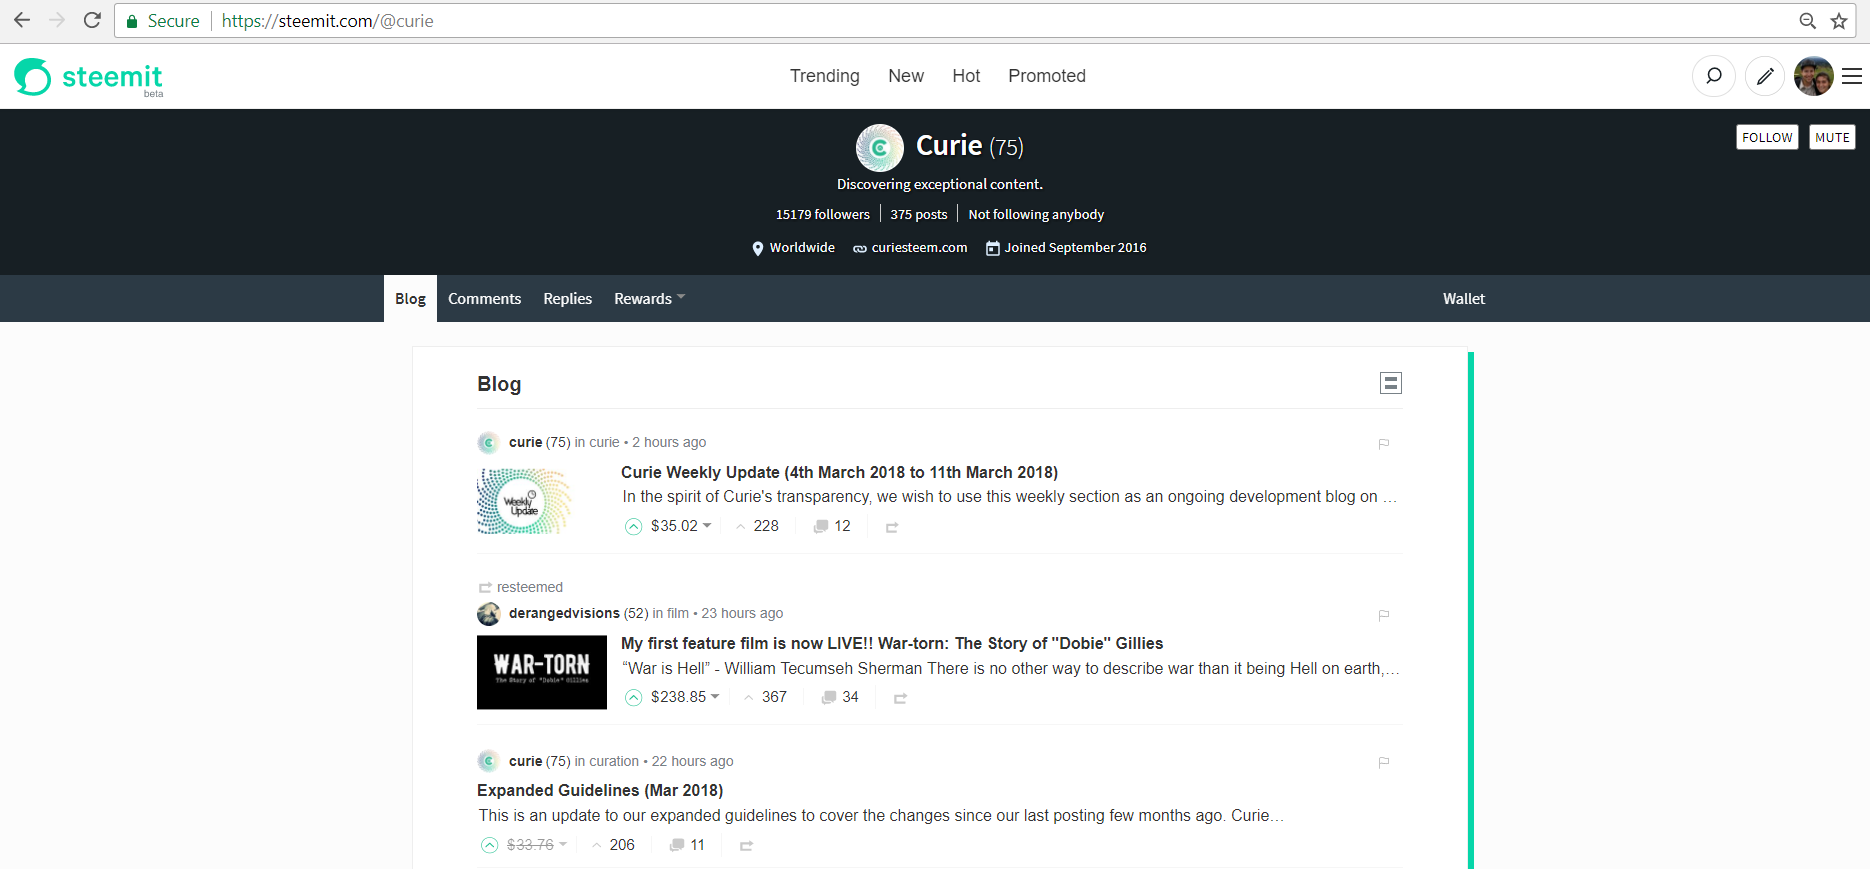Open comments count 11 on Expanded Guidelines
This screenshot has width=1870, height=869.
click(687, 845)
